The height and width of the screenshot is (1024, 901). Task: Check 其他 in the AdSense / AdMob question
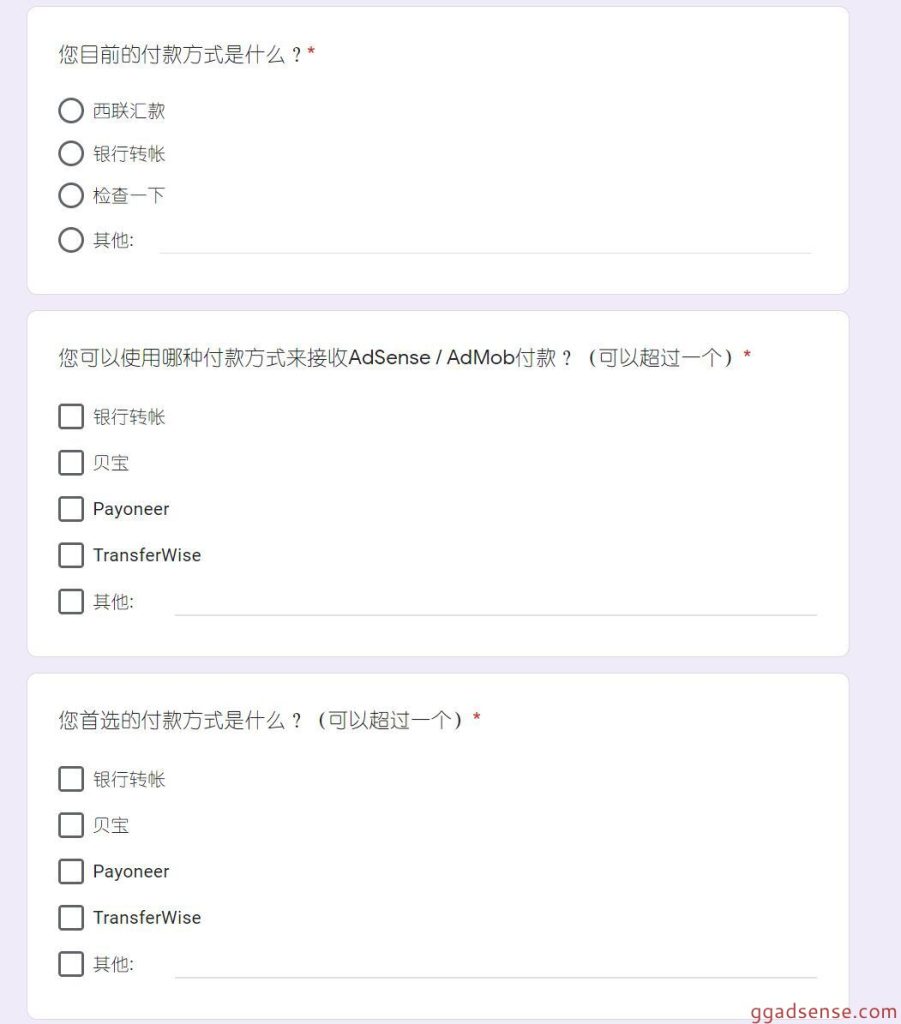[71, 602]
